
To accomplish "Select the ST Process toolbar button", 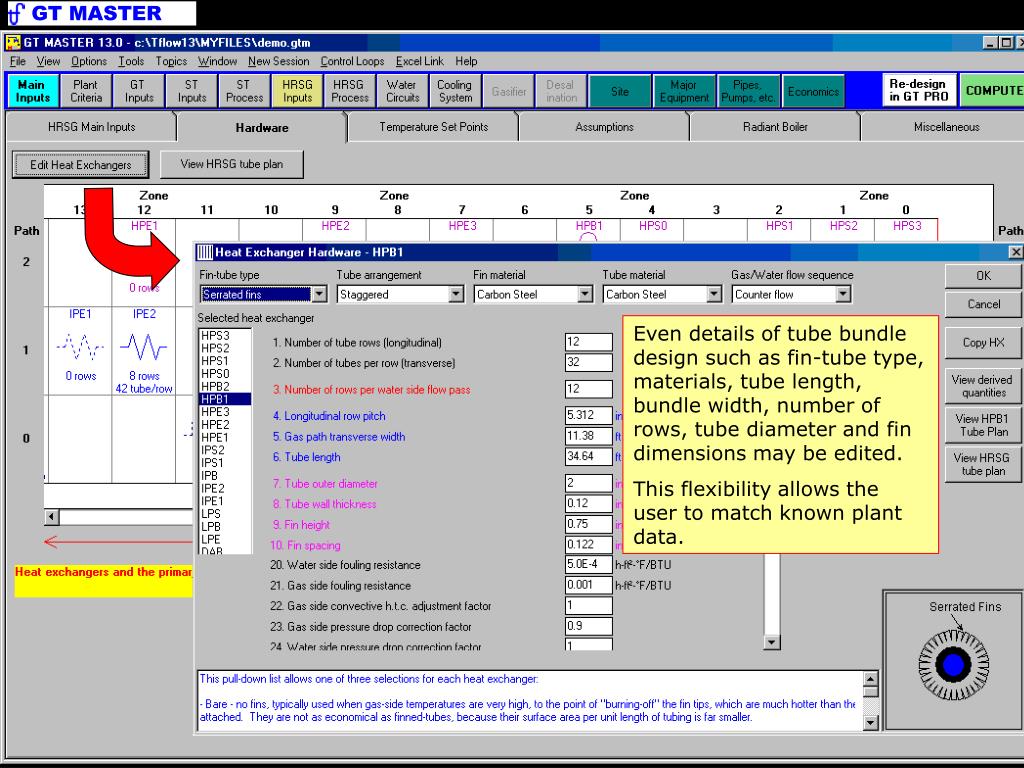I will (244, 91).
